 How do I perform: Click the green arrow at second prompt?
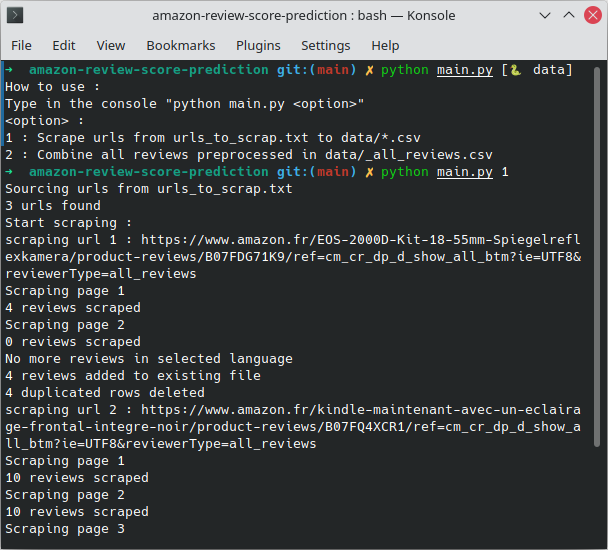tap(9, 172)
